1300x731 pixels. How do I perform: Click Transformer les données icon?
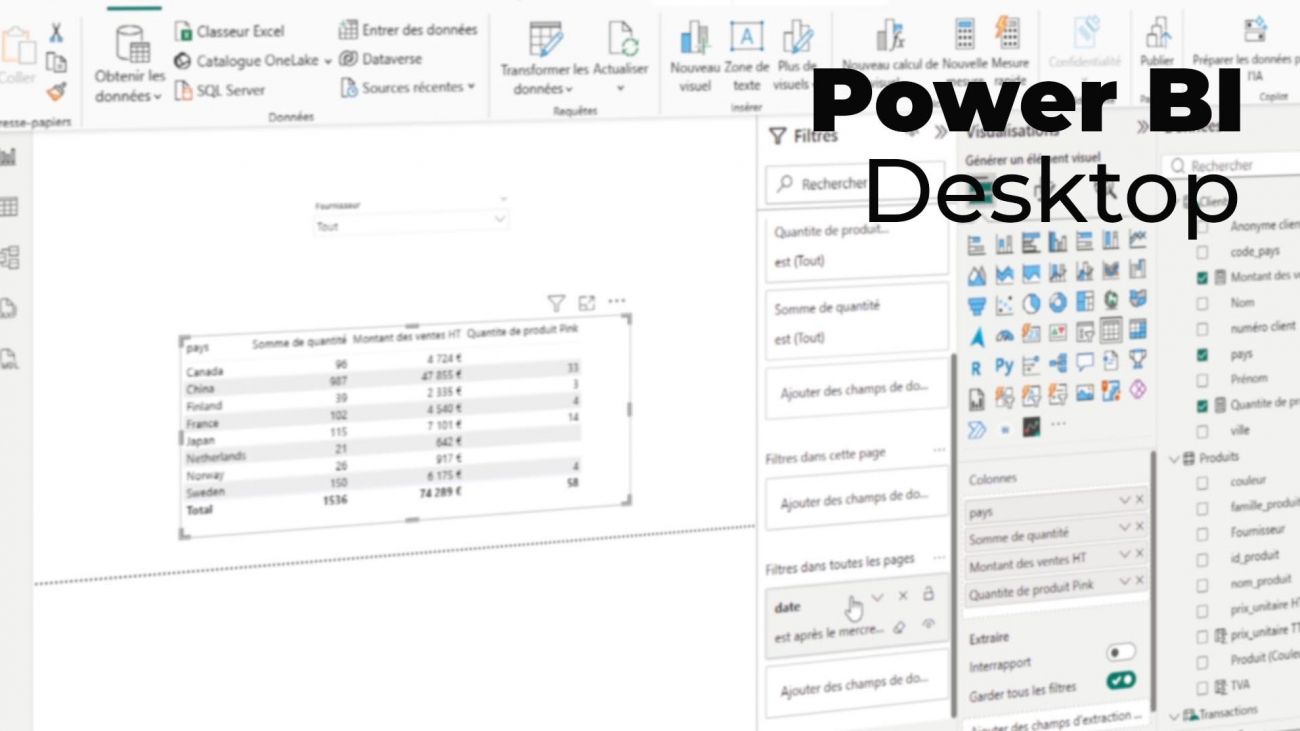[x=545, y=40]
